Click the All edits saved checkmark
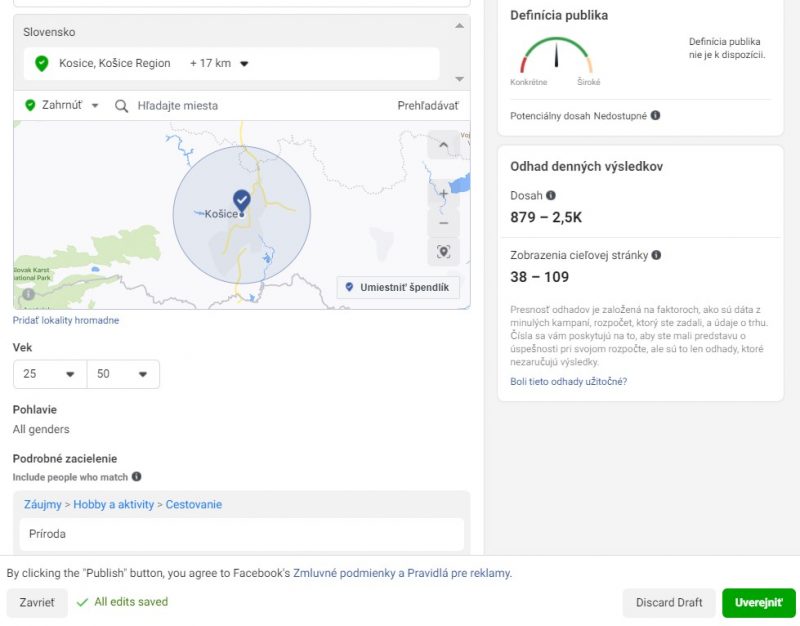Image resolution: width=800 pixels, height=626 pixels. point(82,603)
